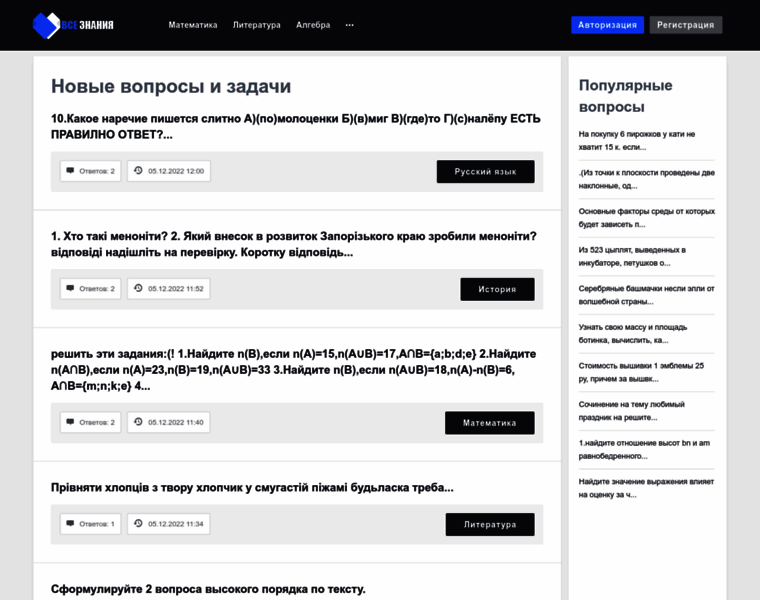Viewport: 760px width, 600px height.
Task: Open the Математика nav menu item
Action: [193, 25]
